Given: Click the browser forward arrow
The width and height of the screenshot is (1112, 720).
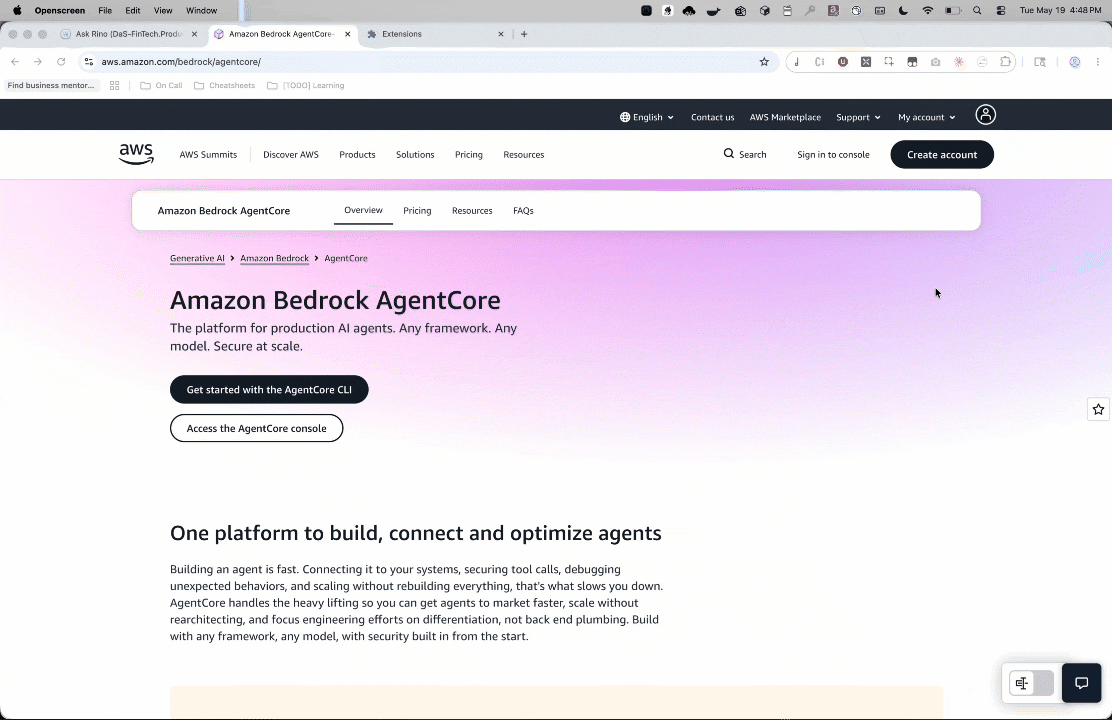Looking at the screenshot, I should click(x=38, y=62).
